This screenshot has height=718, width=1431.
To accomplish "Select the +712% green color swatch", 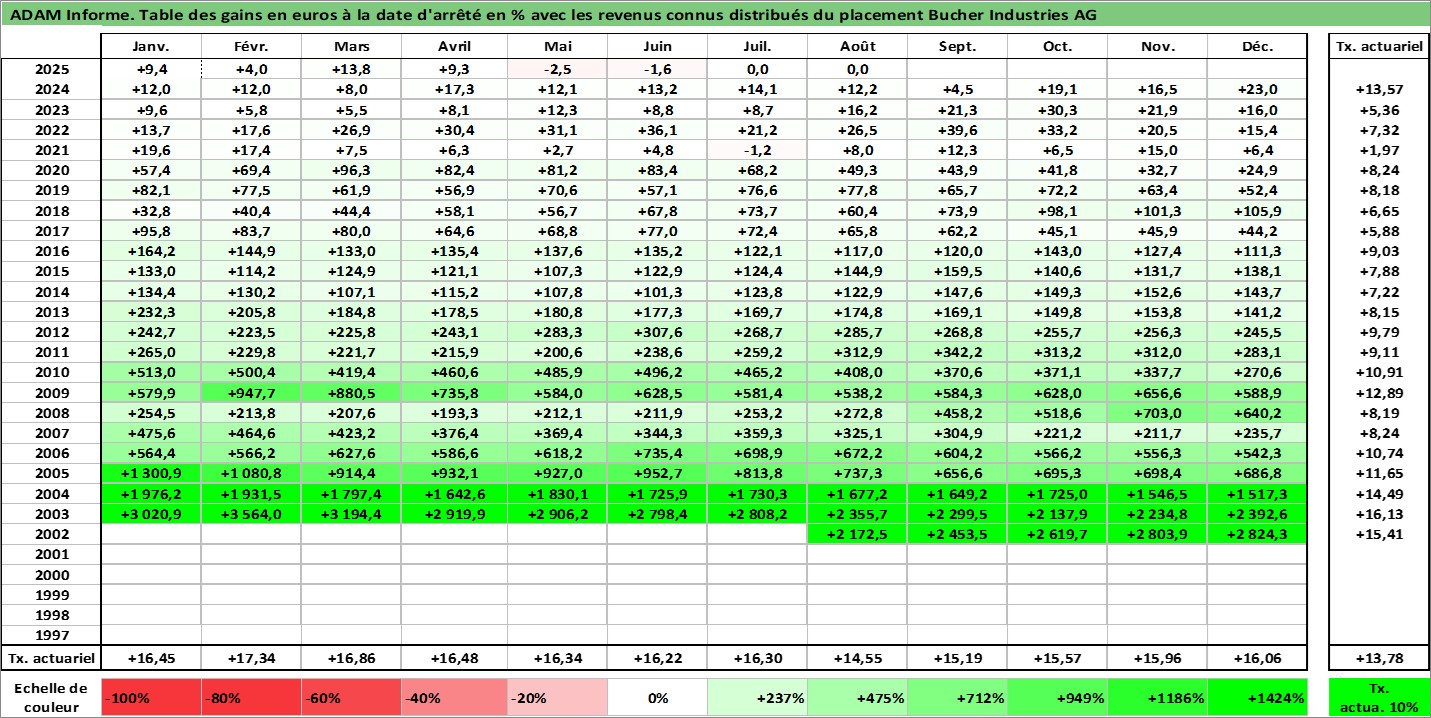I will pyautogui.click(x=958, y=698).
